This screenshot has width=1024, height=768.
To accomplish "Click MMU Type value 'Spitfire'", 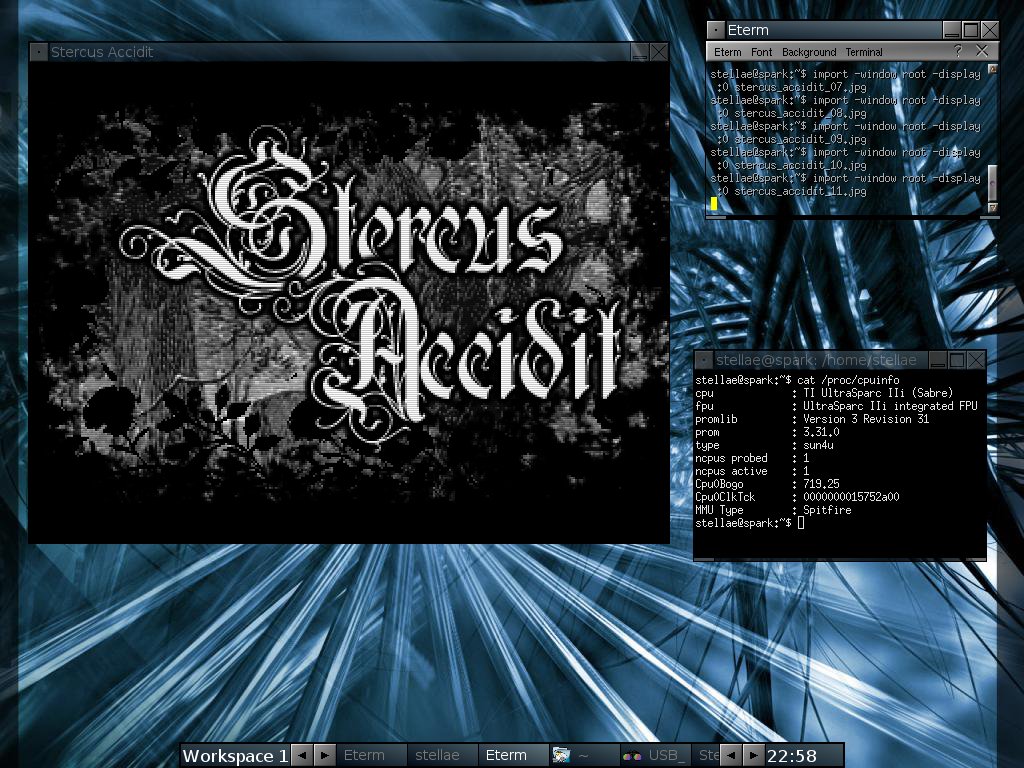I will [827, 510].
